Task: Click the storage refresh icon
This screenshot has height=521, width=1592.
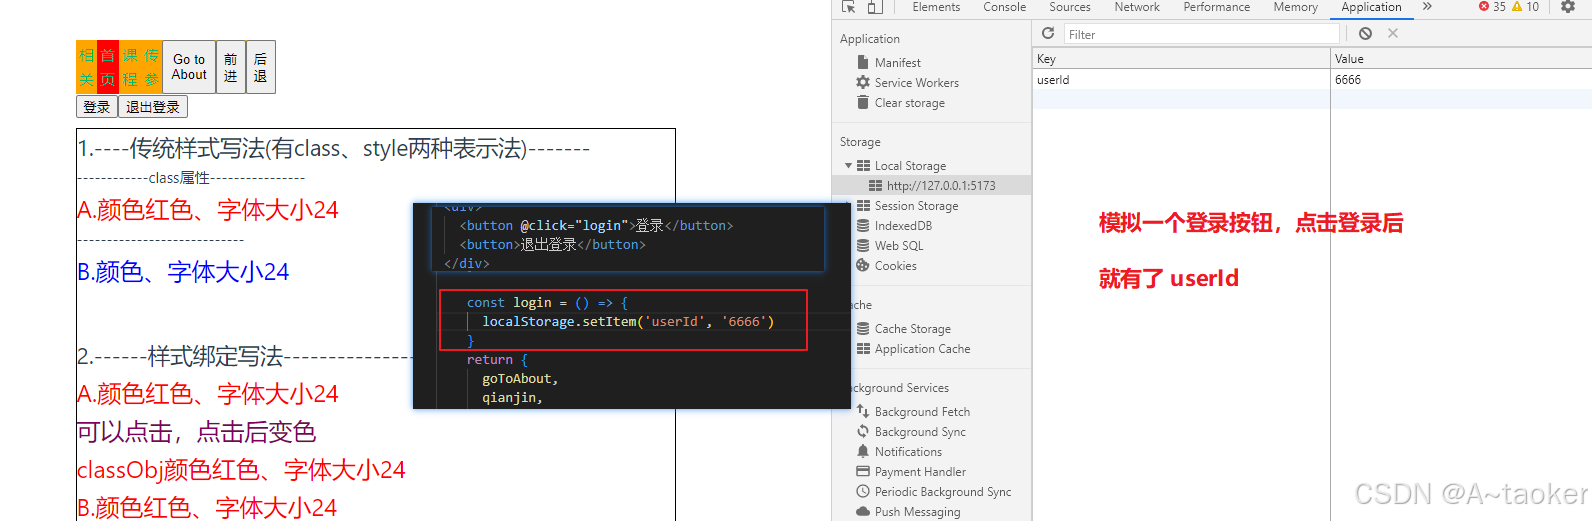Action: (1048, 33)
